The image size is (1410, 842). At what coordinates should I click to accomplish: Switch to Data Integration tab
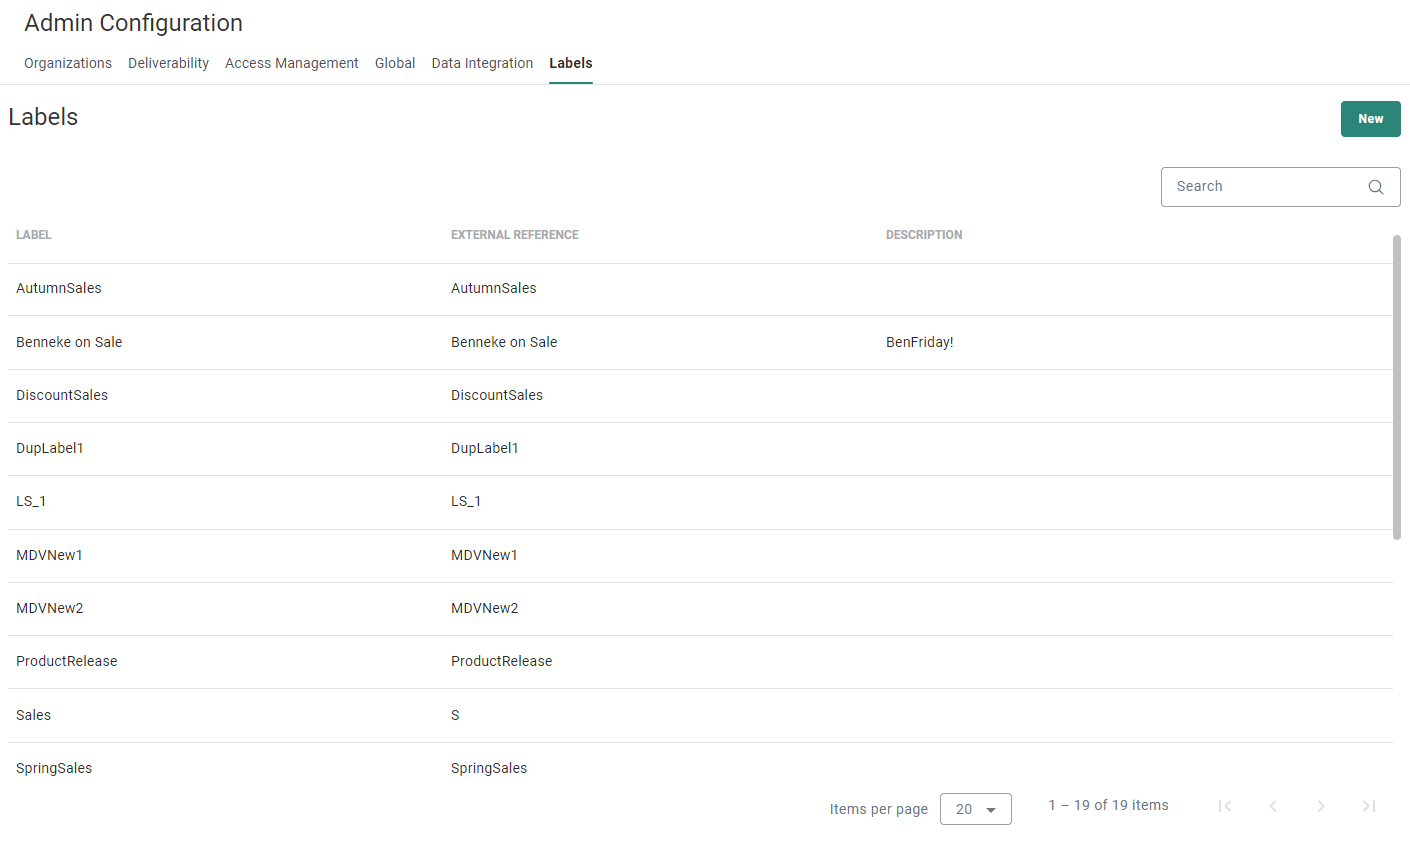pos(482,63)
